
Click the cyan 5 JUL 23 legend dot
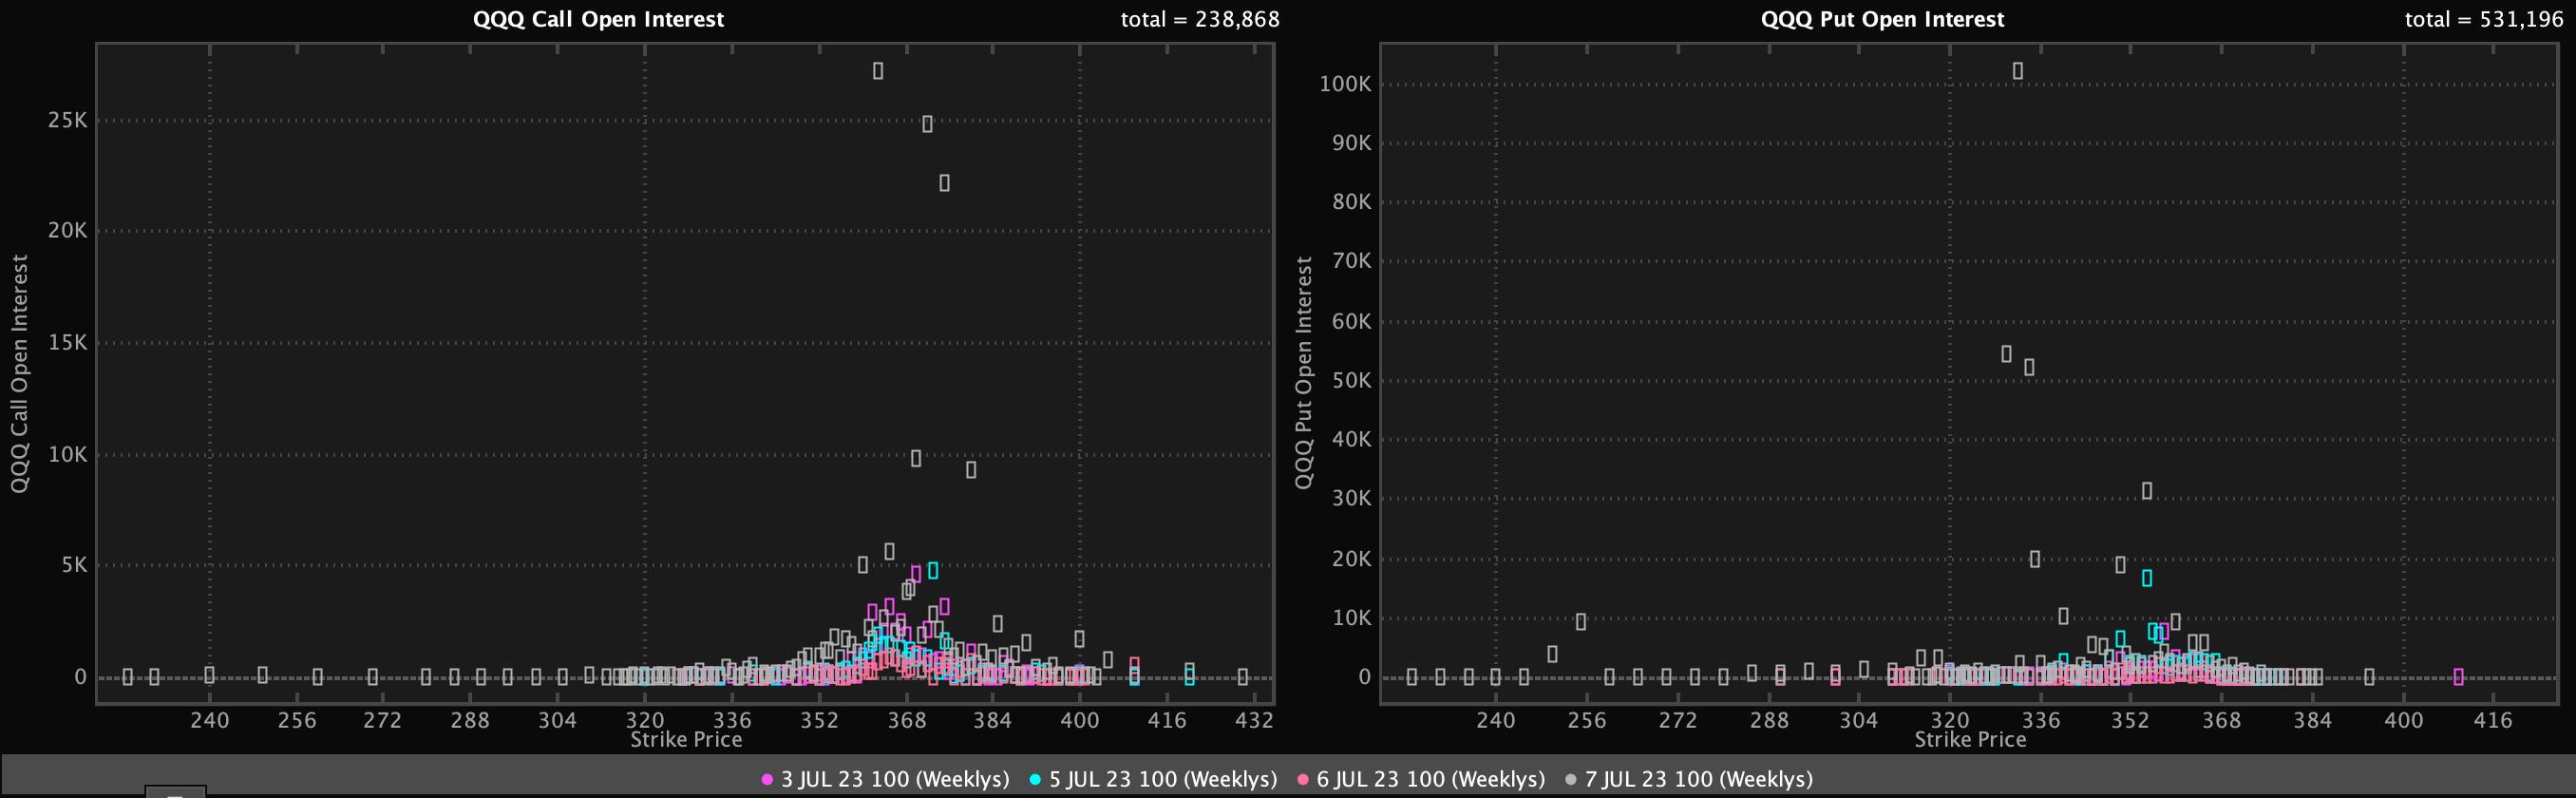coord(1035,779)
